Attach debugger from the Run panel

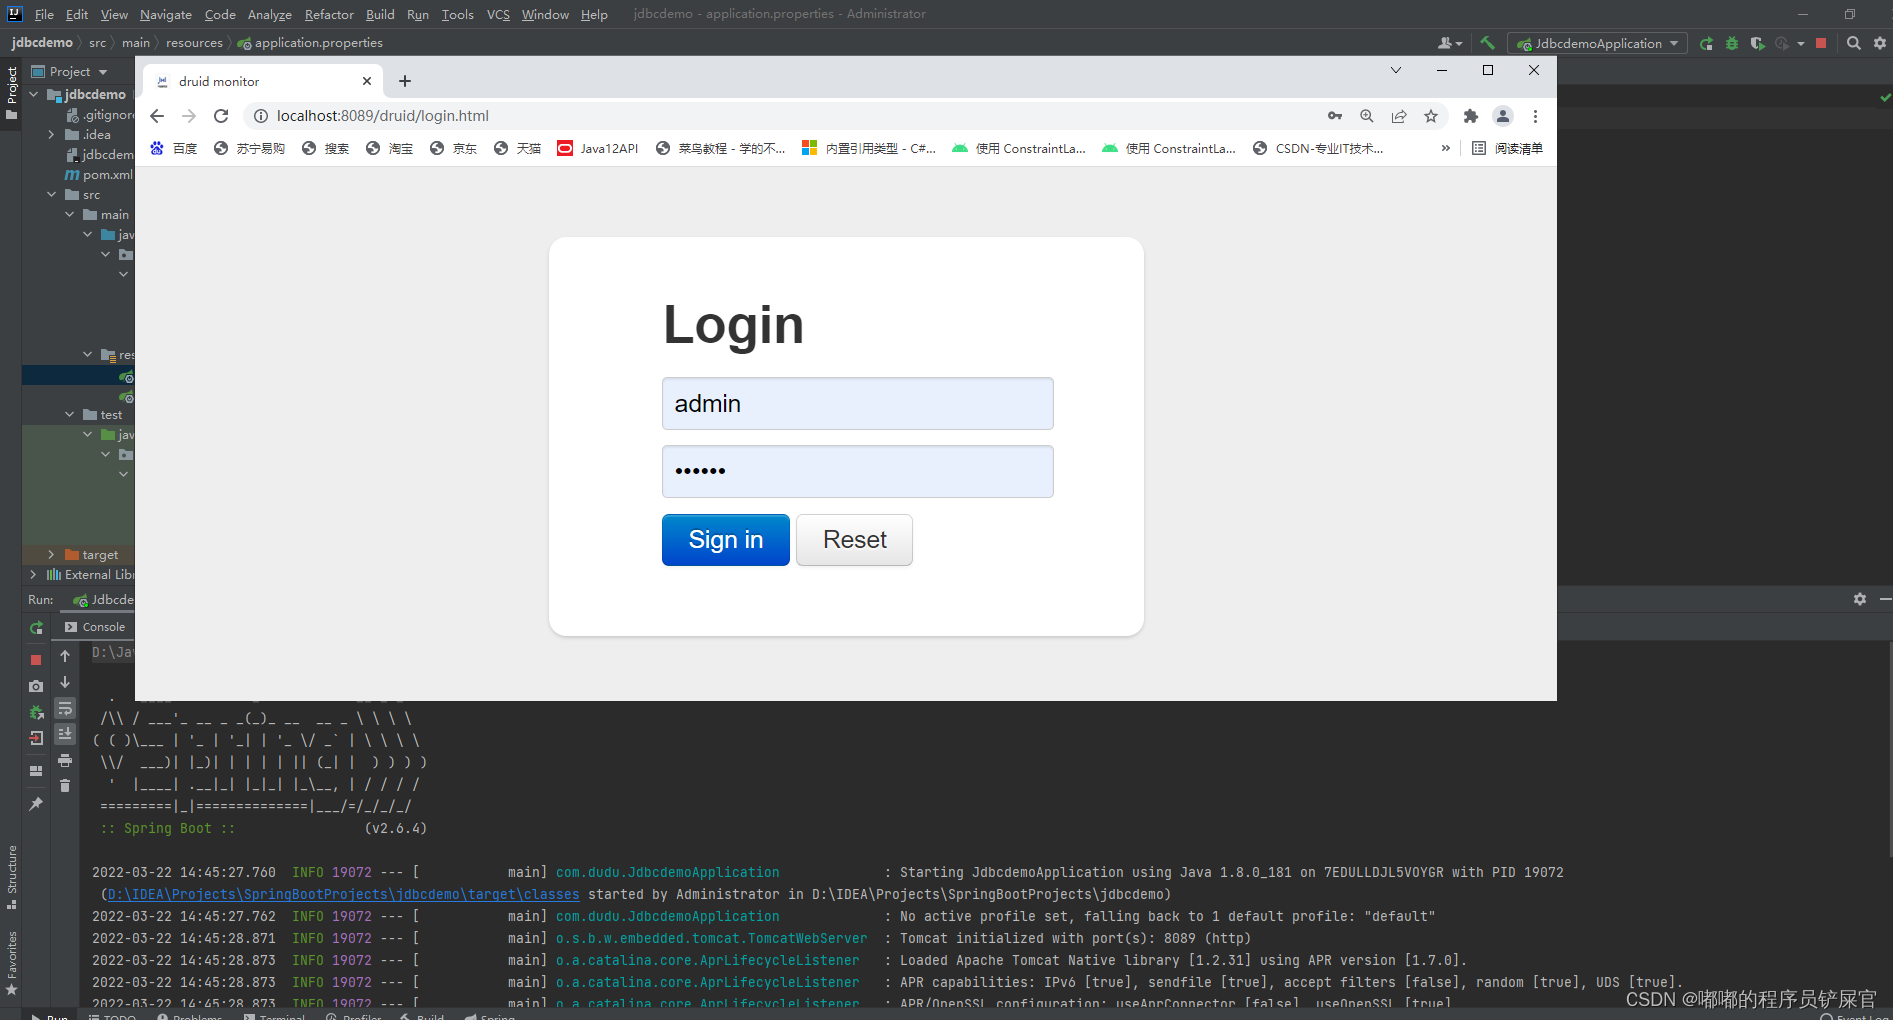point(36,712)
